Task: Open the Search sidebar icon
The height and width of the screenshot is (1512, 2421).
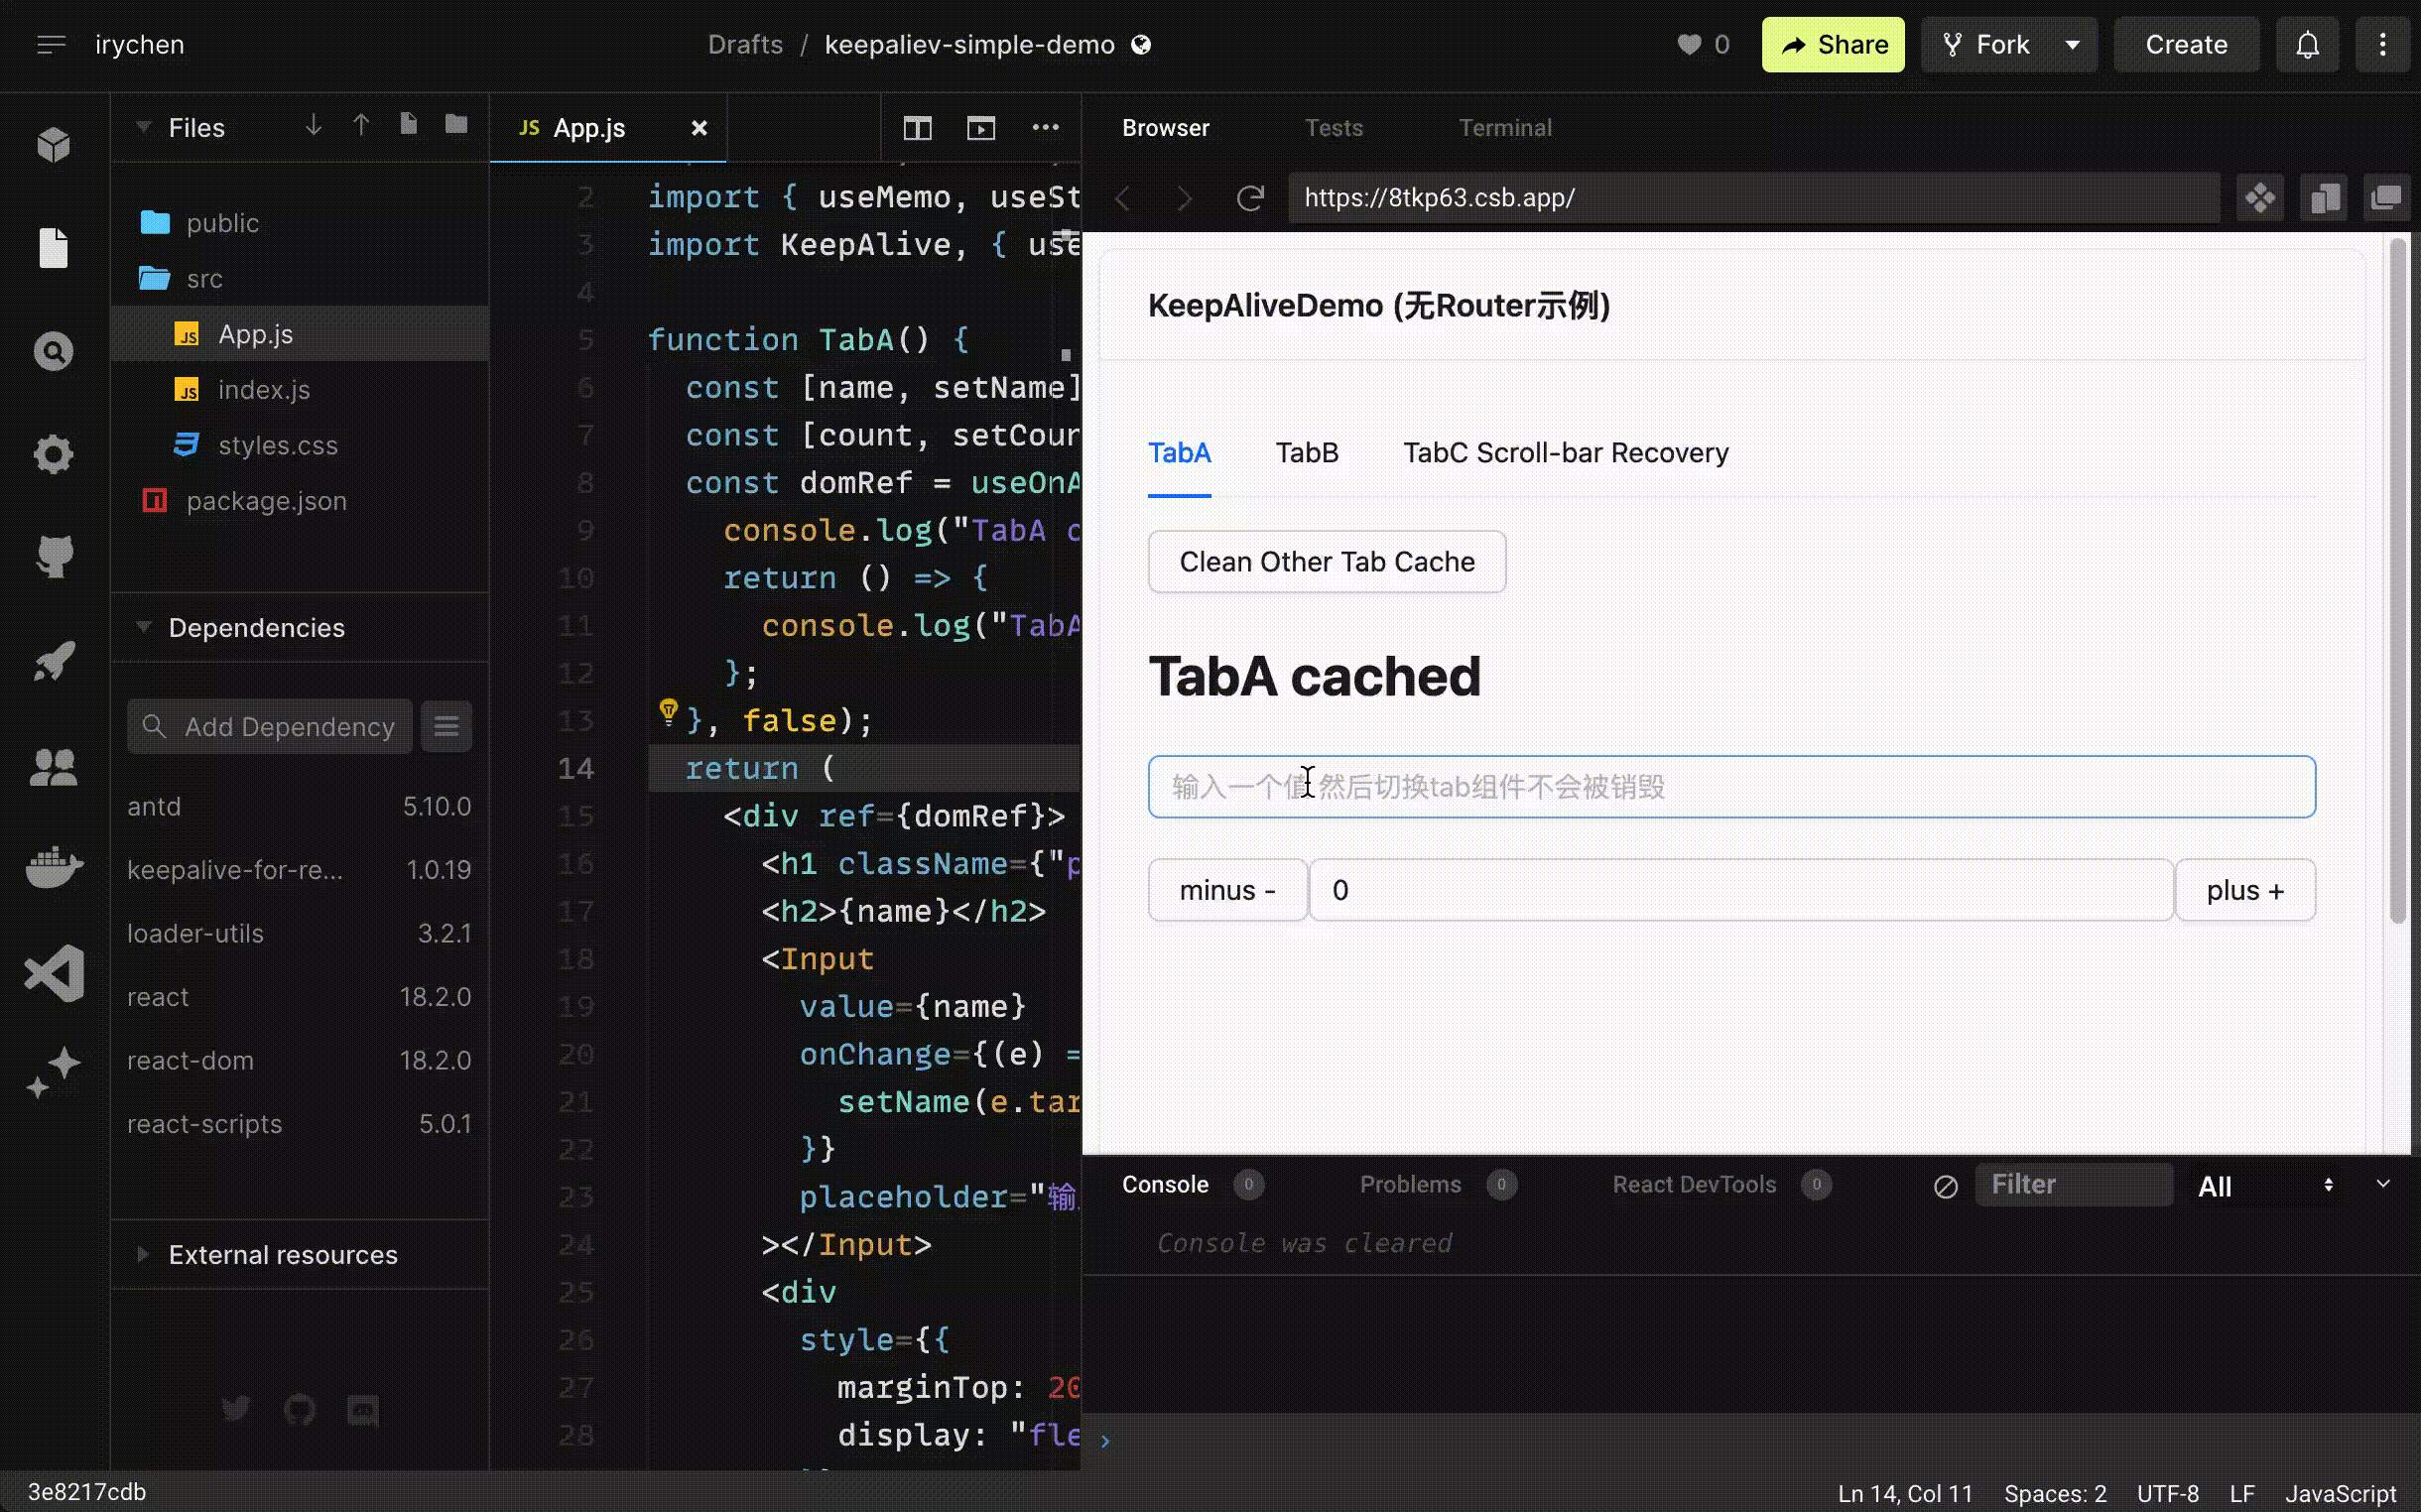Action: (x=53, y=352)
